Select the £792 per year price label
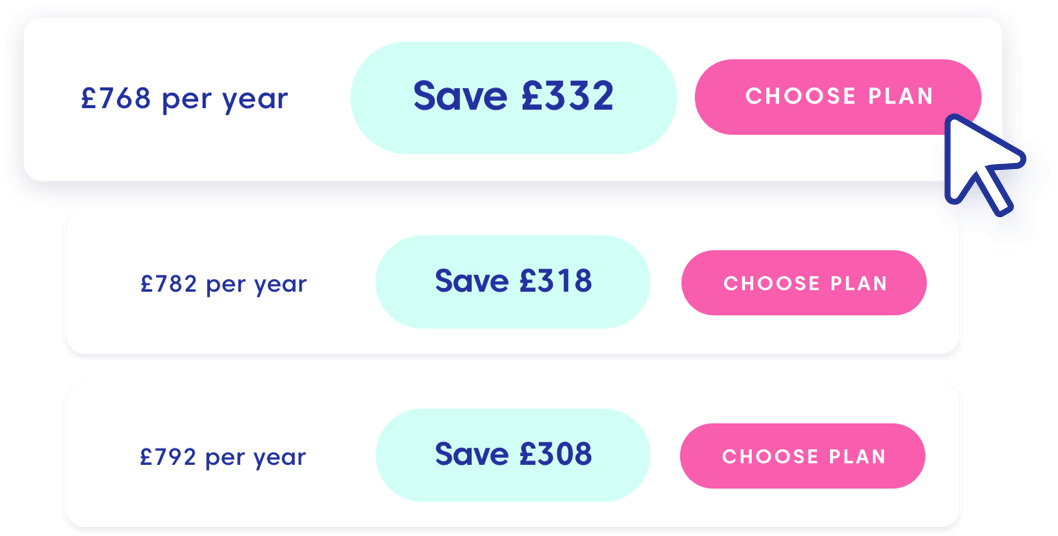This screenshot has width=1058, height=536. (x=223, y=457)
